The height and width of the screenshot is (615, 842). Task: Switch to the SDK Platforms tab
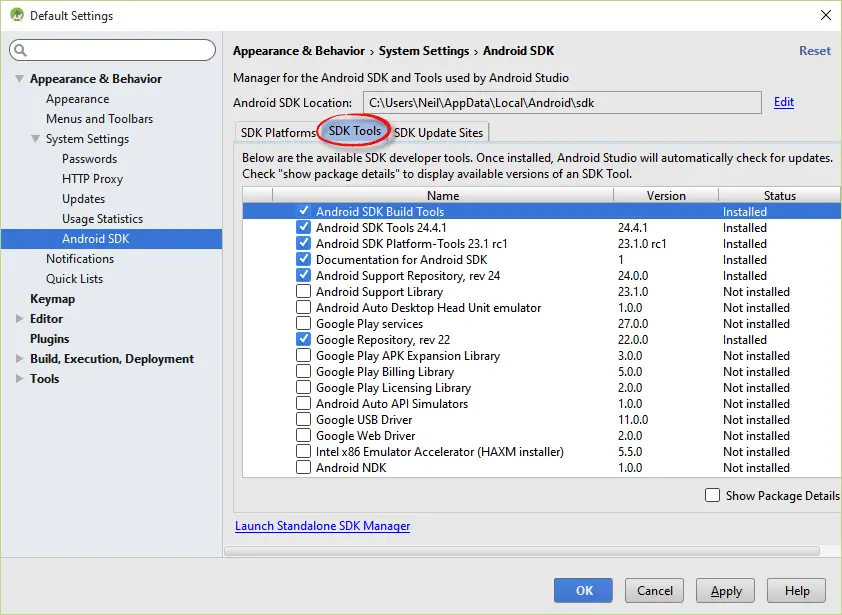[277, 133]
